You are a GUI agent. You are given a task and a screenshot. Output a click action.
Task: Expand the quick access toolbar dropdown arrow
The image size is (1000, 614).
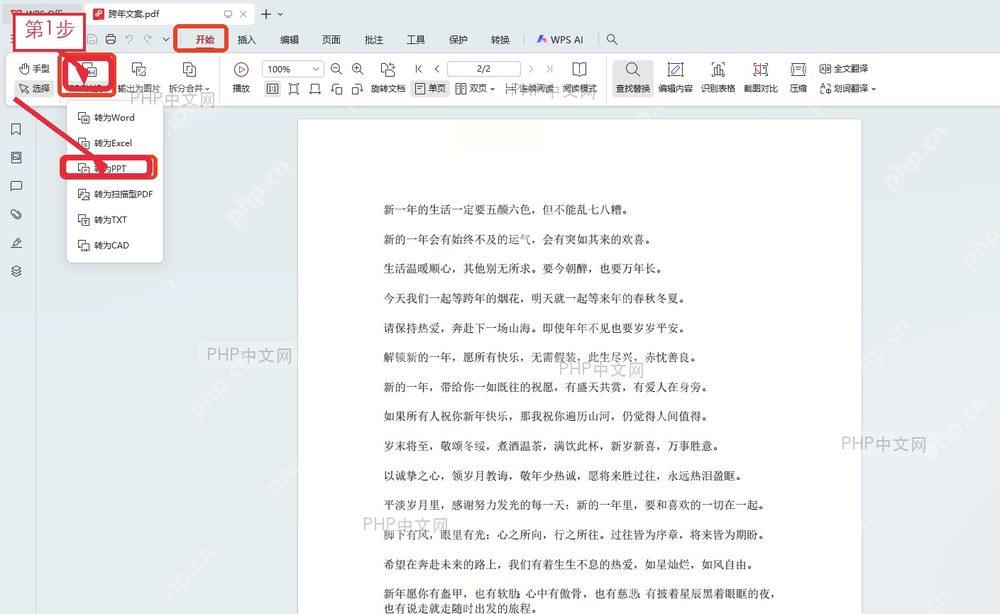166,40
